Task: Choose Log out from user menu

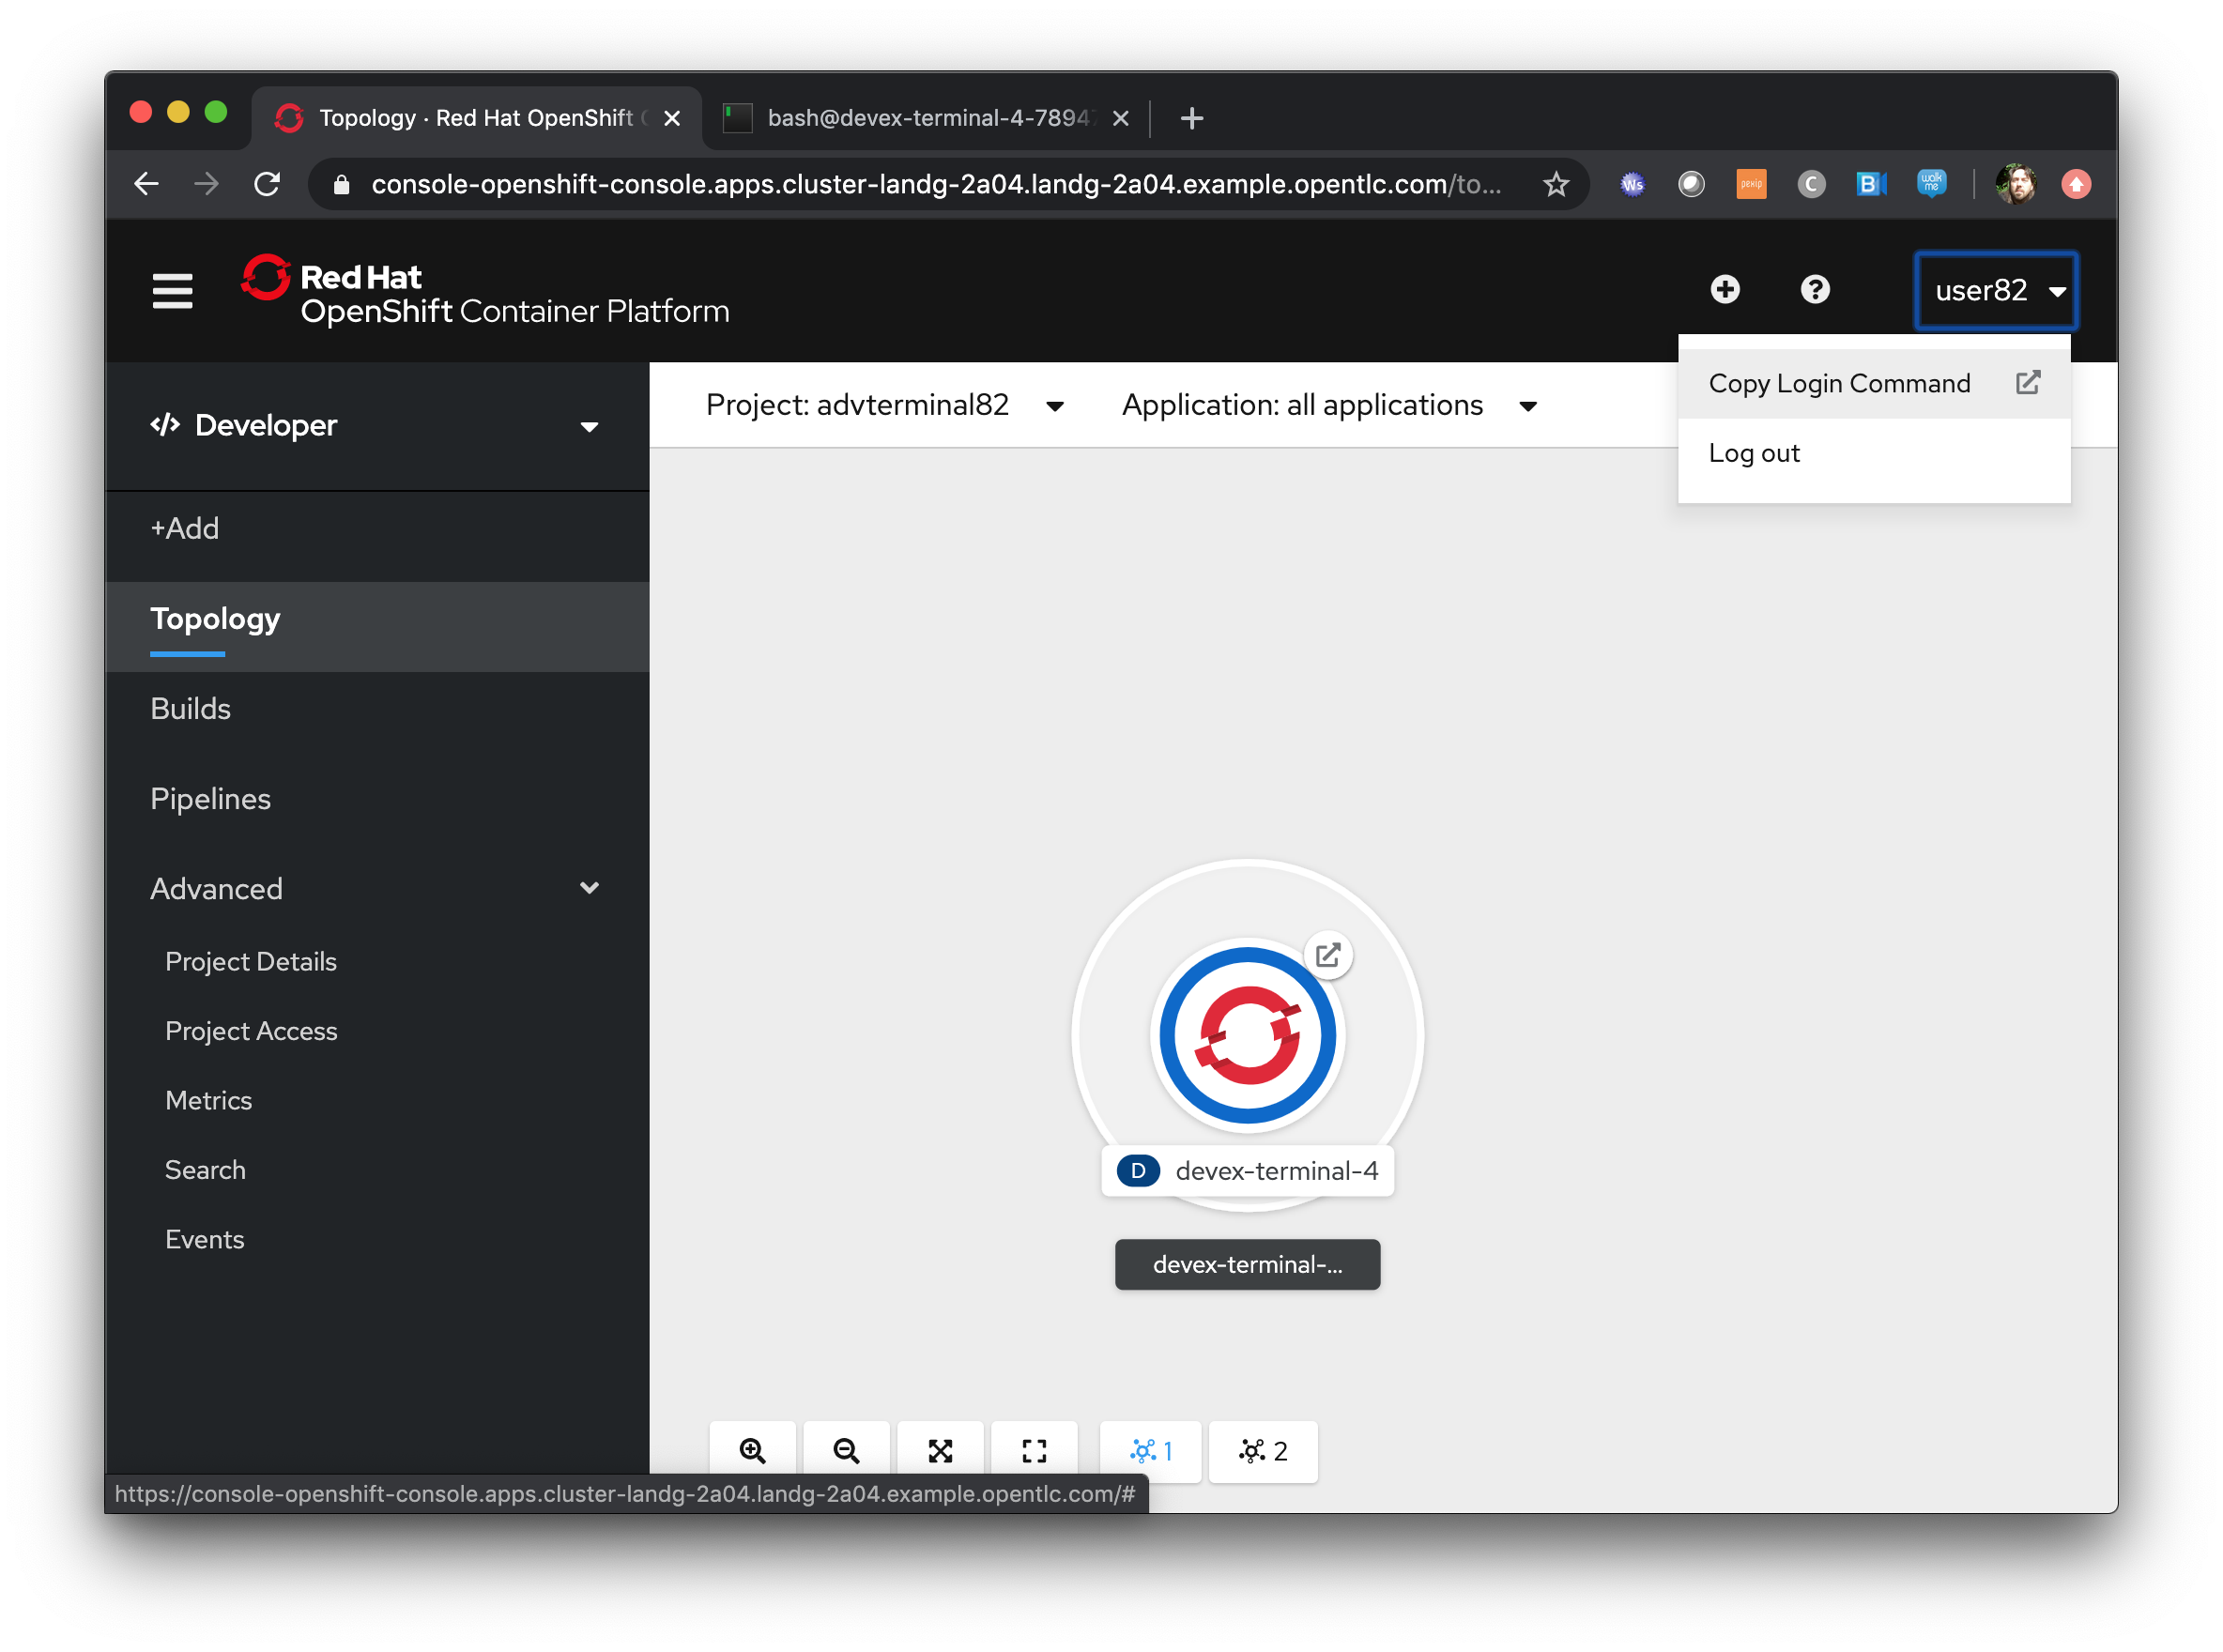Action: pyautogui.click(x=1874, y=453)
